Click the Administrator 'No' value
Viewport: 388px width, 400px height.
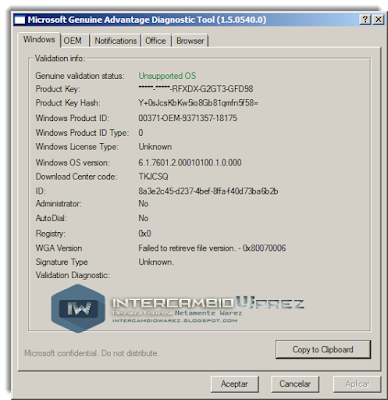tap(143, 204)
